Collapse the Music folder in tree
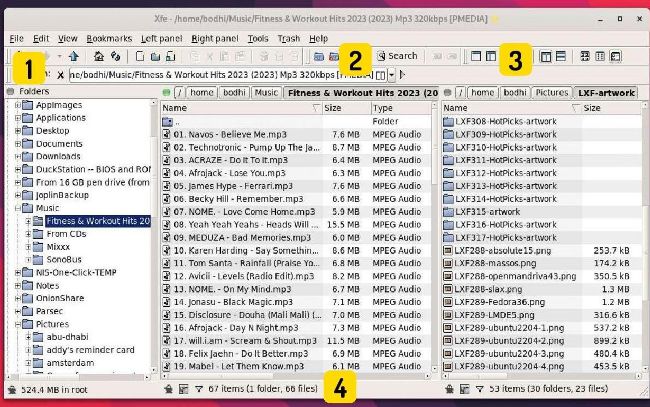Screen dimensions: 650x407 tap(17, 207)
